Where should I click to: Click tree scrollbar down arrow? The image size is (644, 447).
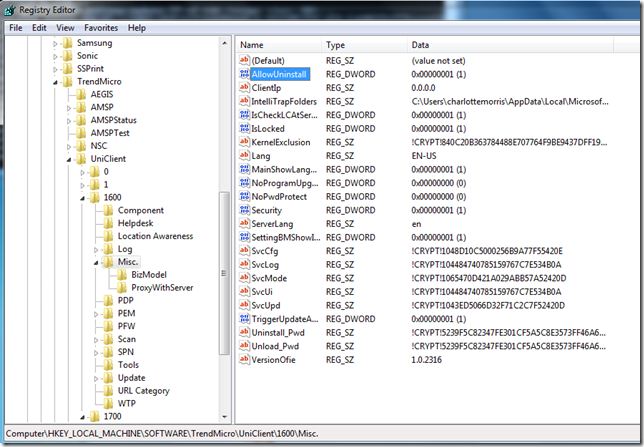[x=224, y=417]
